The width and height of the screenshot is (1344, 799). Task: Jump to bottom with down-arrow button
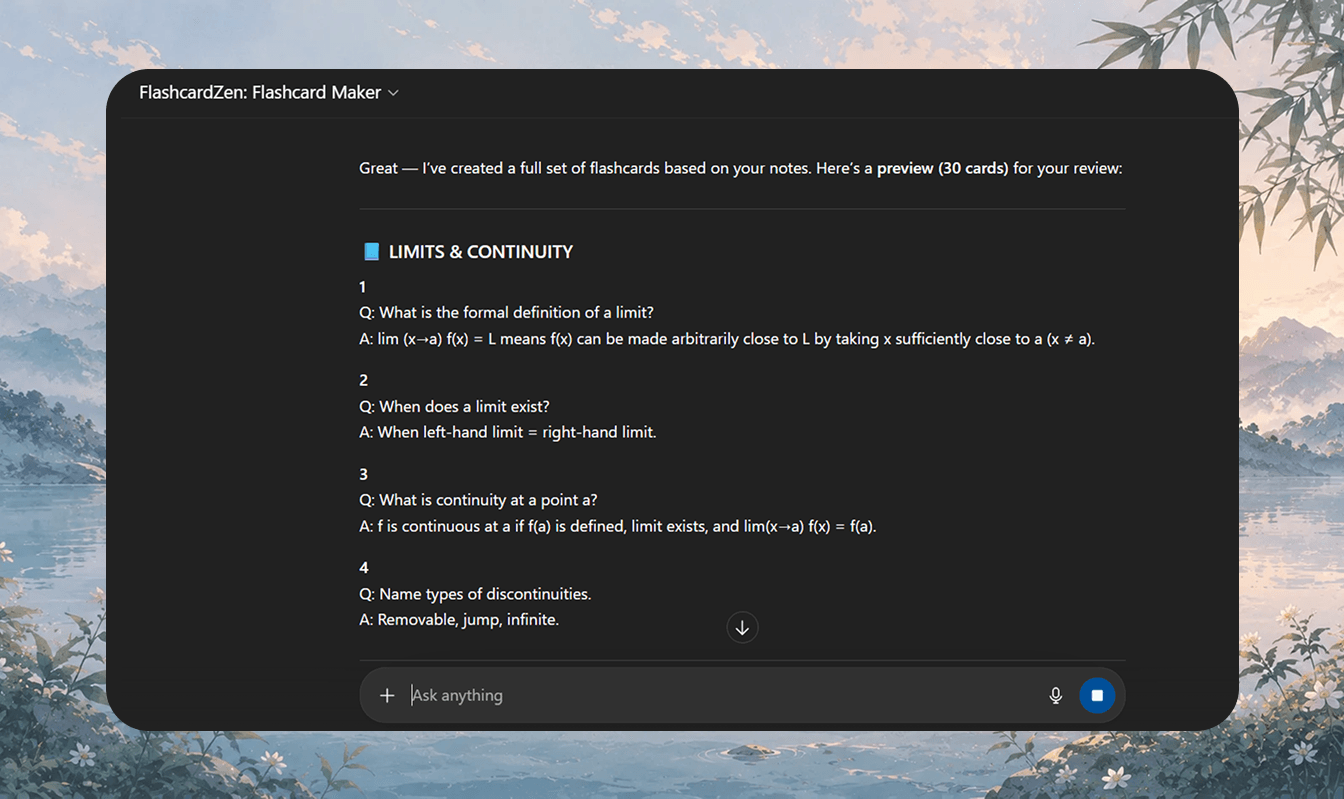tap(742, 628)
